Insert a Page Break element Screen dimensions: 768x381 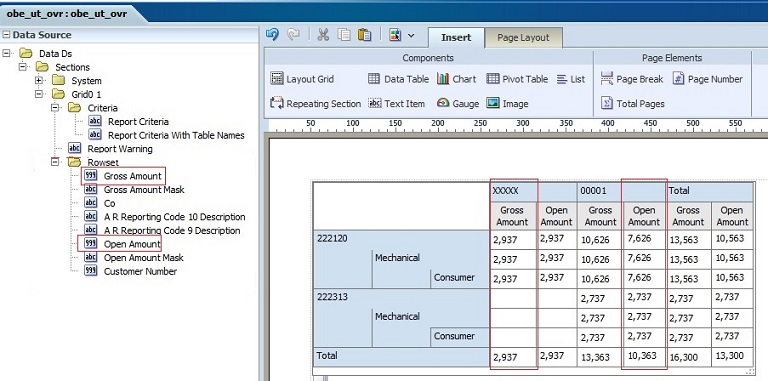point(632,79)
